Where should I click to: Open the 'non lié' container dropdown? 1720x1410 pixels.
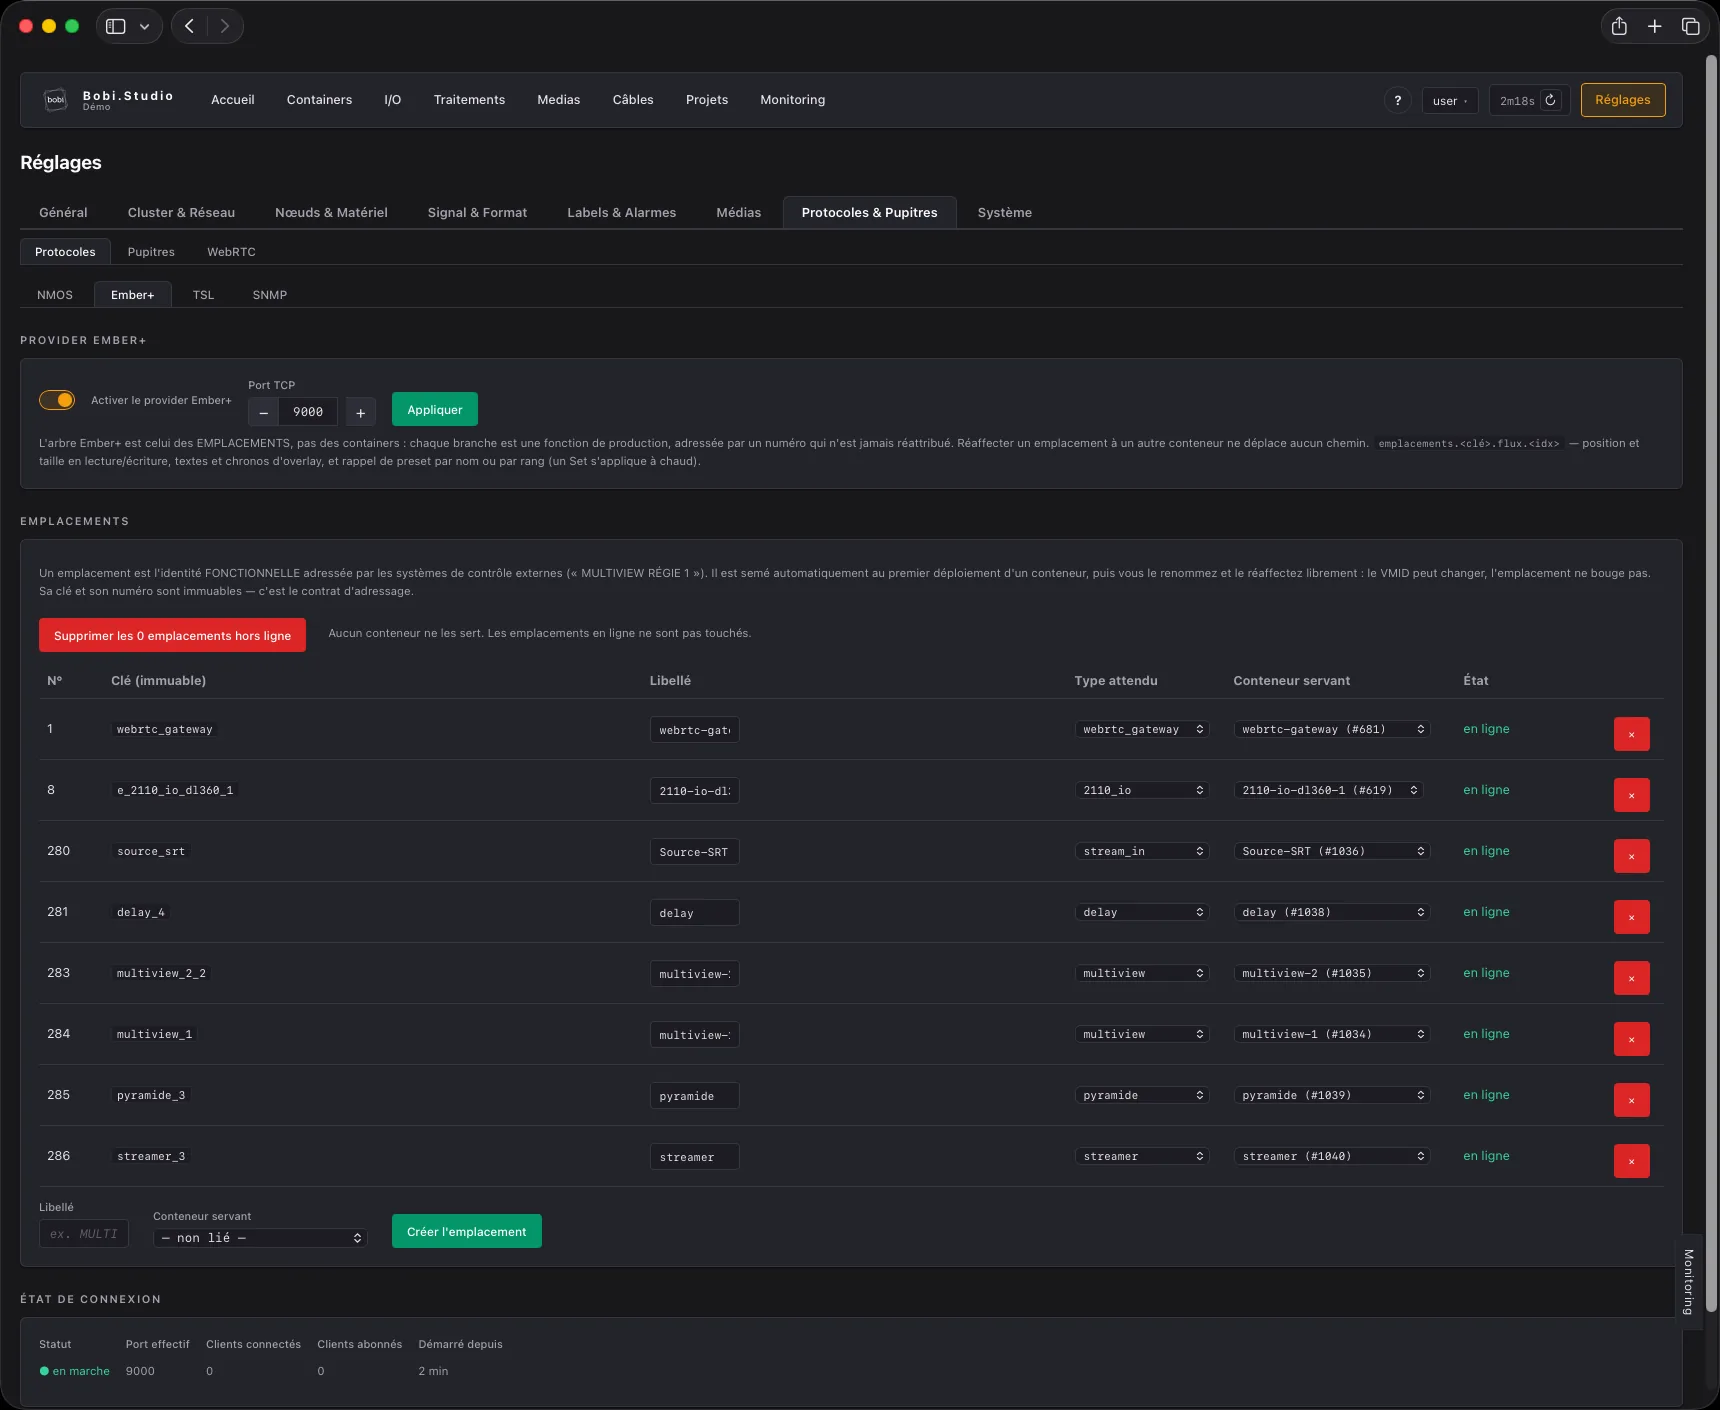coord(260,1238)
